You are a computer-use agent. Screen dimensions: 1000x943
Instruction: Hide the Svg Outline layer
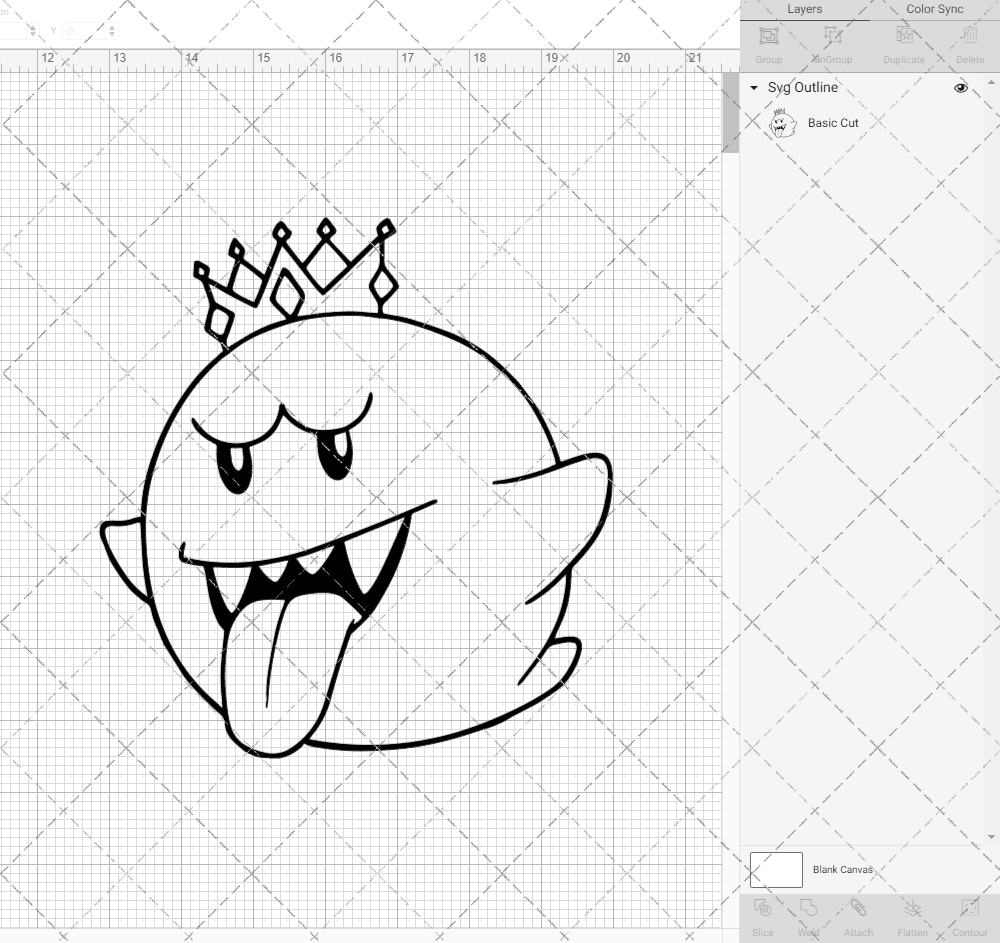pos(960,88)
